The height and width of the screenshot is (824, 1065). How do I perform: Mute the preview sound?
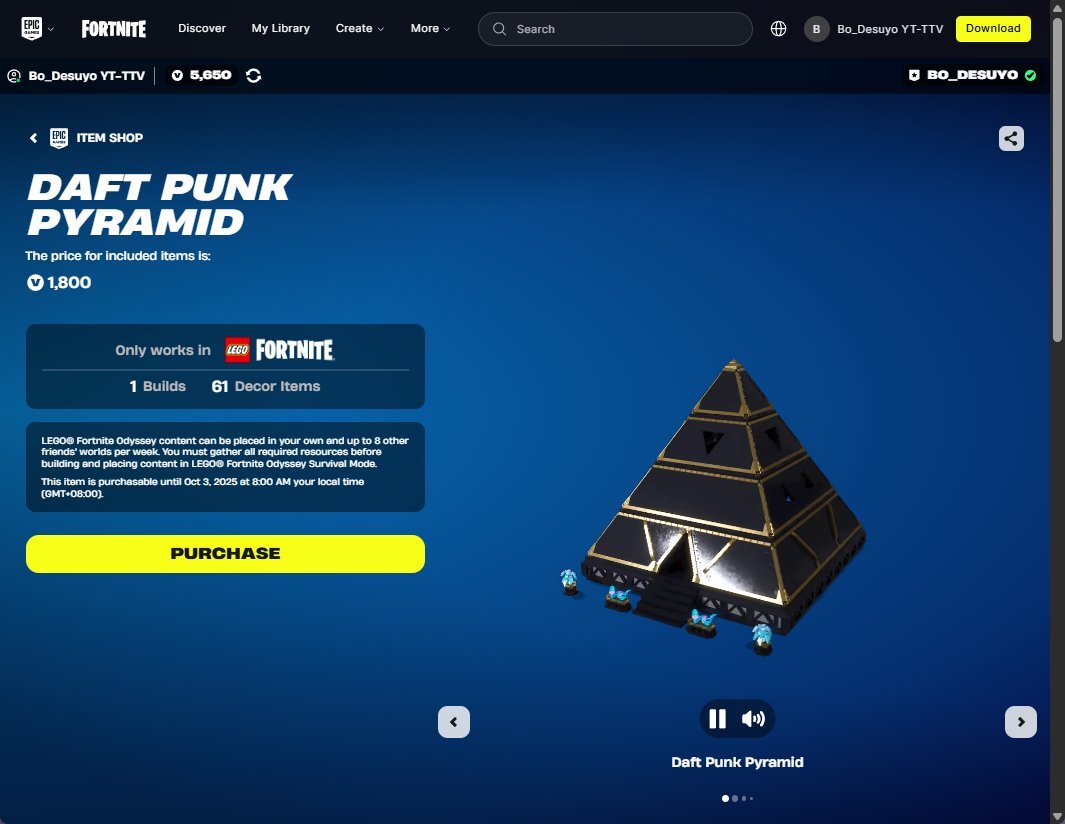753,719
